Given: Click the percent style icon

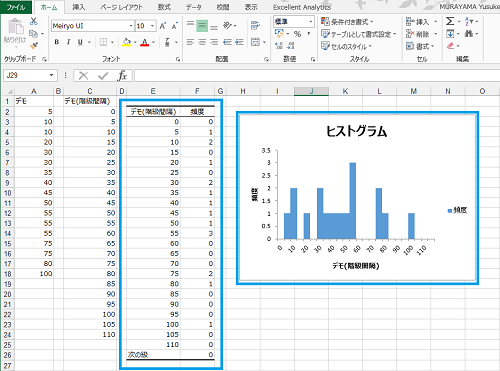Looking at the screenshot, I should pyautogui.click(x=297, y=34).
